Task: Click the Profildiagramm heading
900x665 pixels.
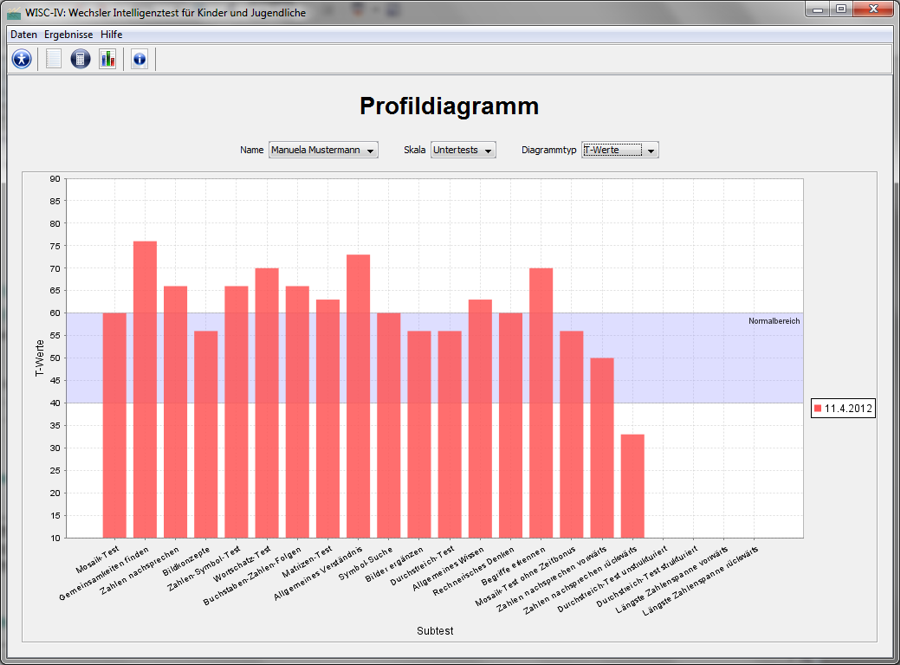Action: coord(449,107)
